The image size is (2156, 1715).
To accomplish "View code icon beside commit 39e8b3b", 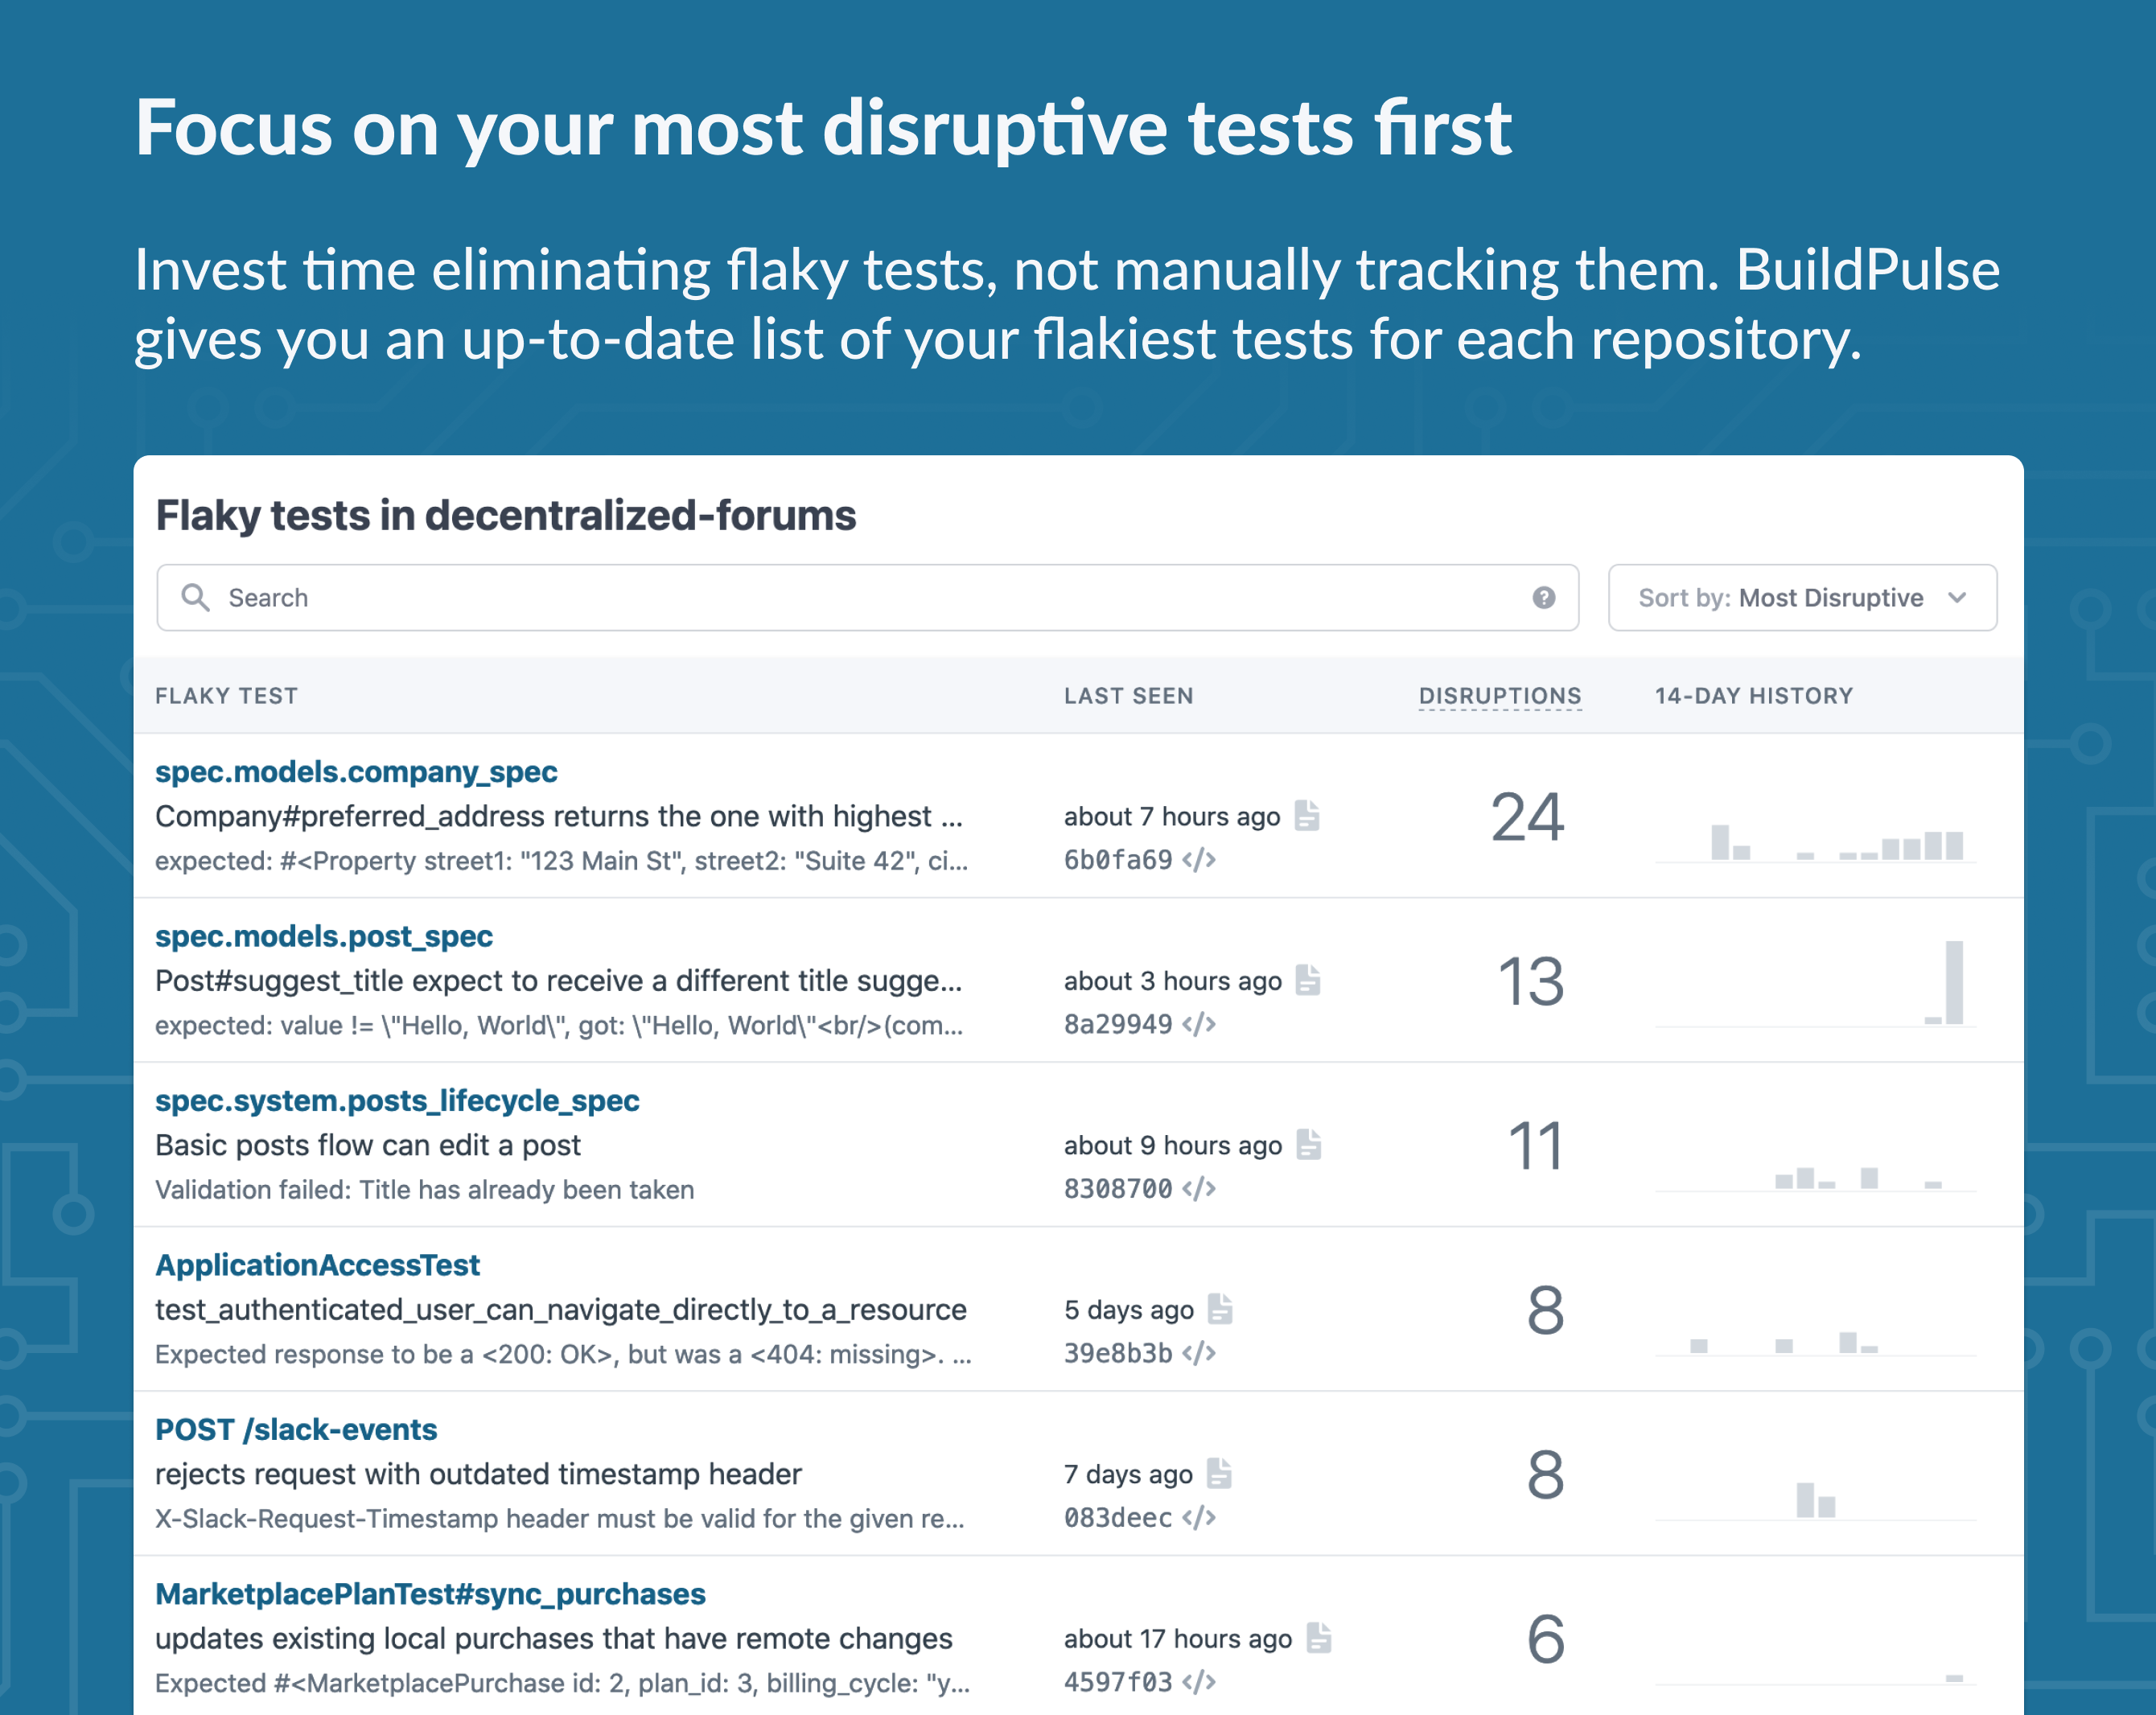I will pyautogui.click(x=1198, y=1353).
